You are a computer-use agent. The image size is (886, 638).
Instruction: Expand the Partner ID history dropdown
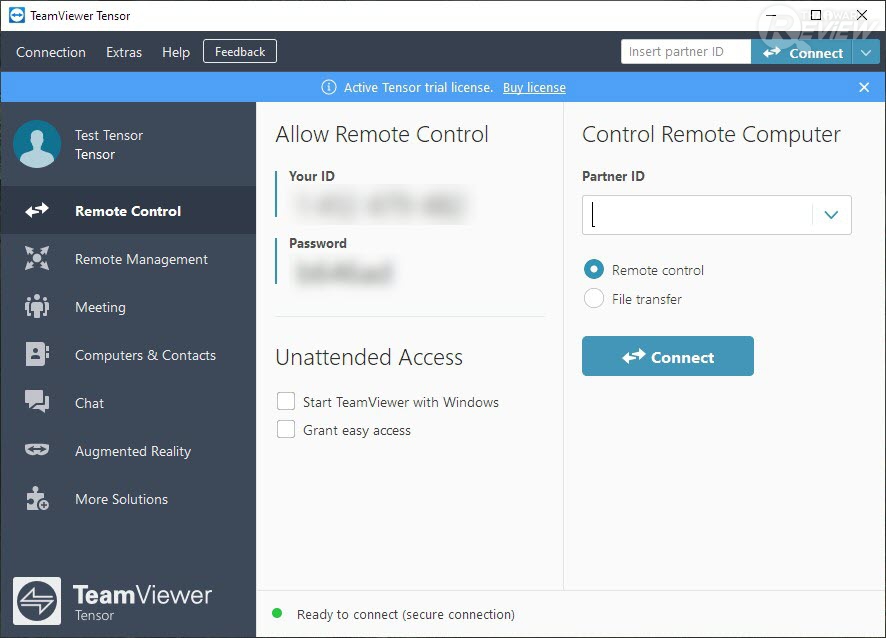[831, 215]
